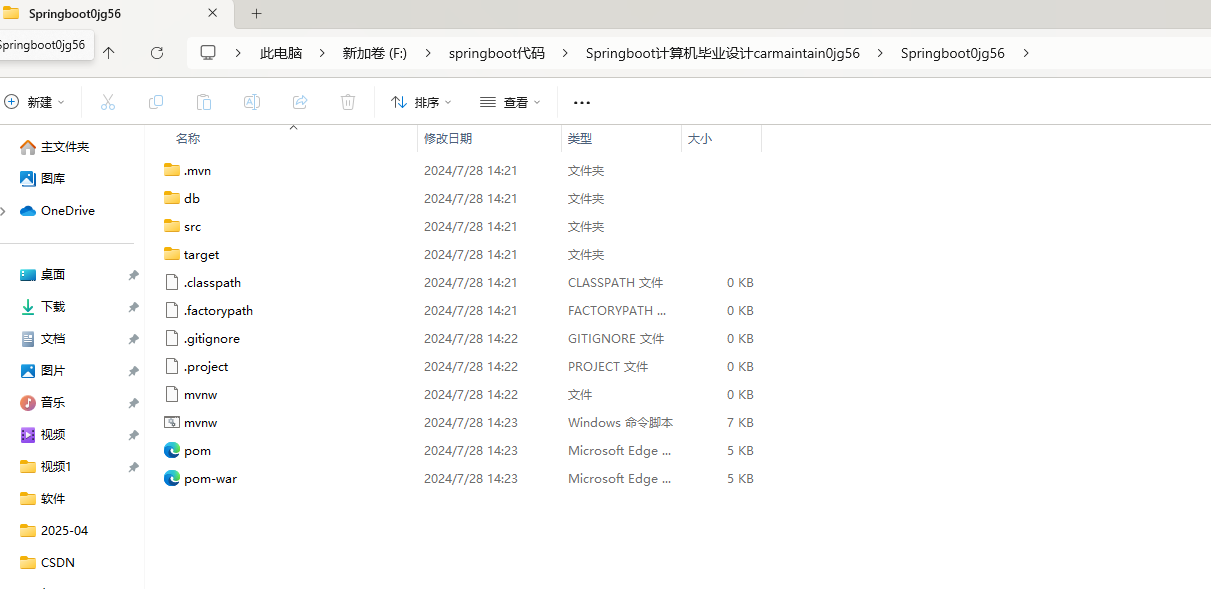Click the Up arrow navigation button
The image size is (1211, 589).
point(109,53)
